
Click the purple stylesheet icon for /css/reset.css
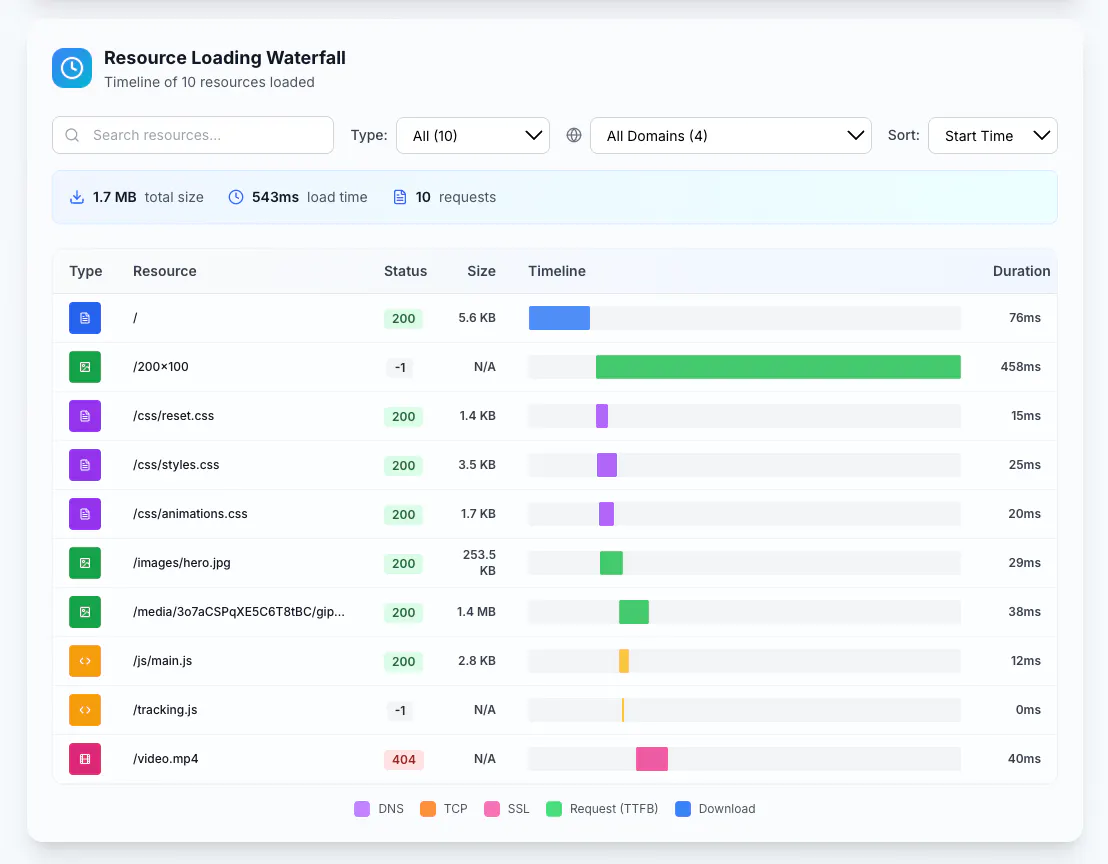click(x=85, y=416)
